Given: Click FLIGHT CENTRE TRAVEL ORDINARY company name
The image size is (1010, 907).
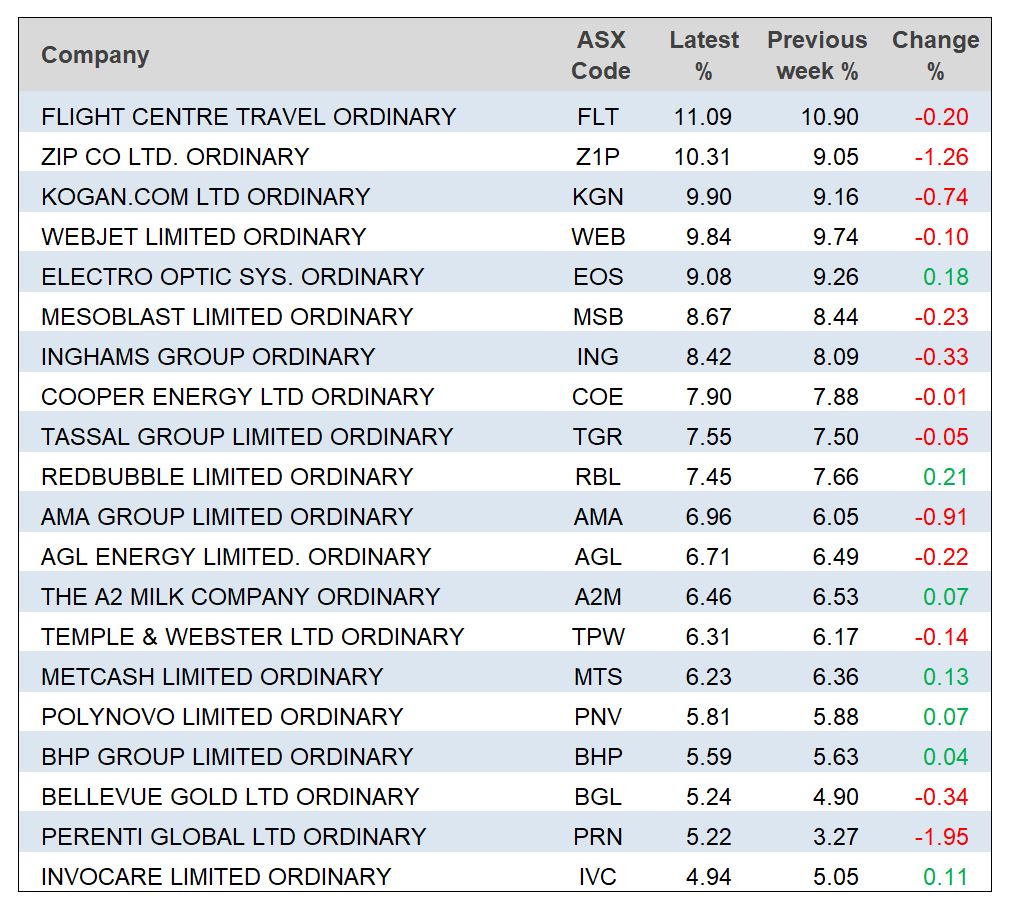Looking at the screenshot, I should tap(248, 117).
